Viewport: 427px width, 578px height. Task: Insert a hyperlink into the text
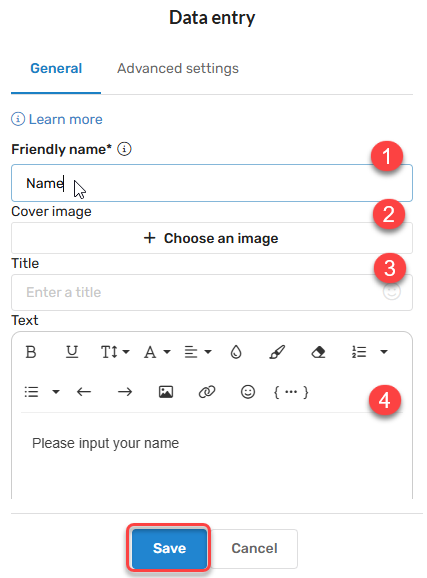click(x=207, y=392)
